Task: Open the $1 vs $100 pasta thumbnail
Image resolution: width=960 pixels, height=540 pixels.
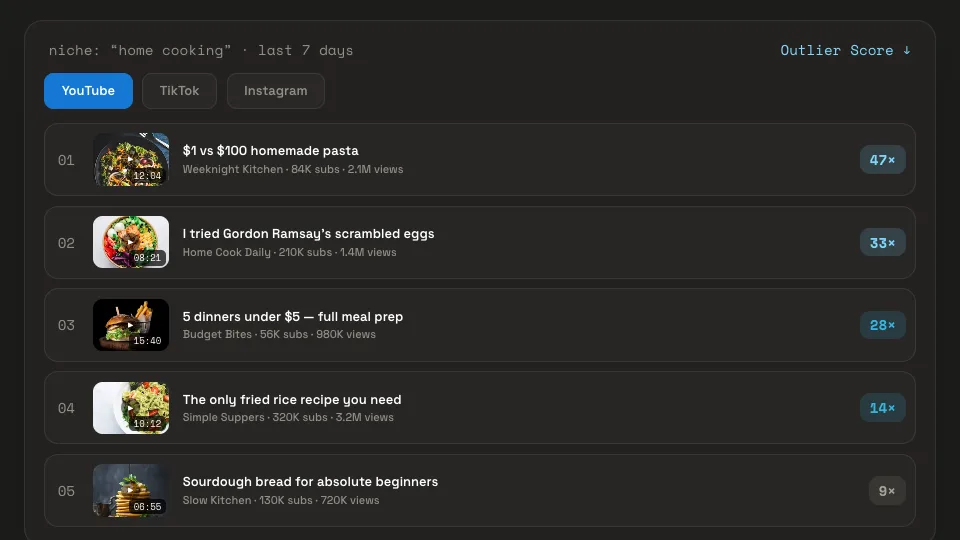Action: click(x=131, y=160)
